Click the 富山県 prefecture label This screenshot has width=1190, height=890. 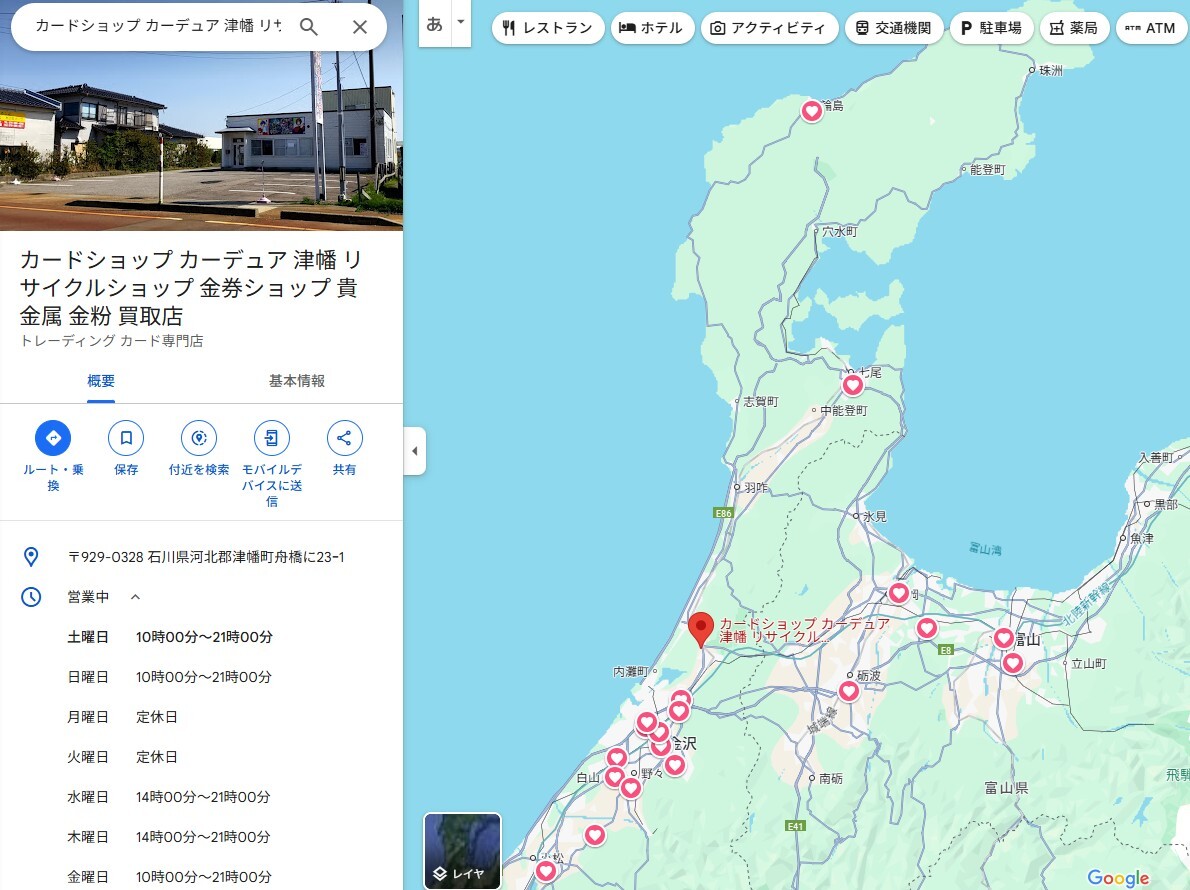coord(1006,788)
